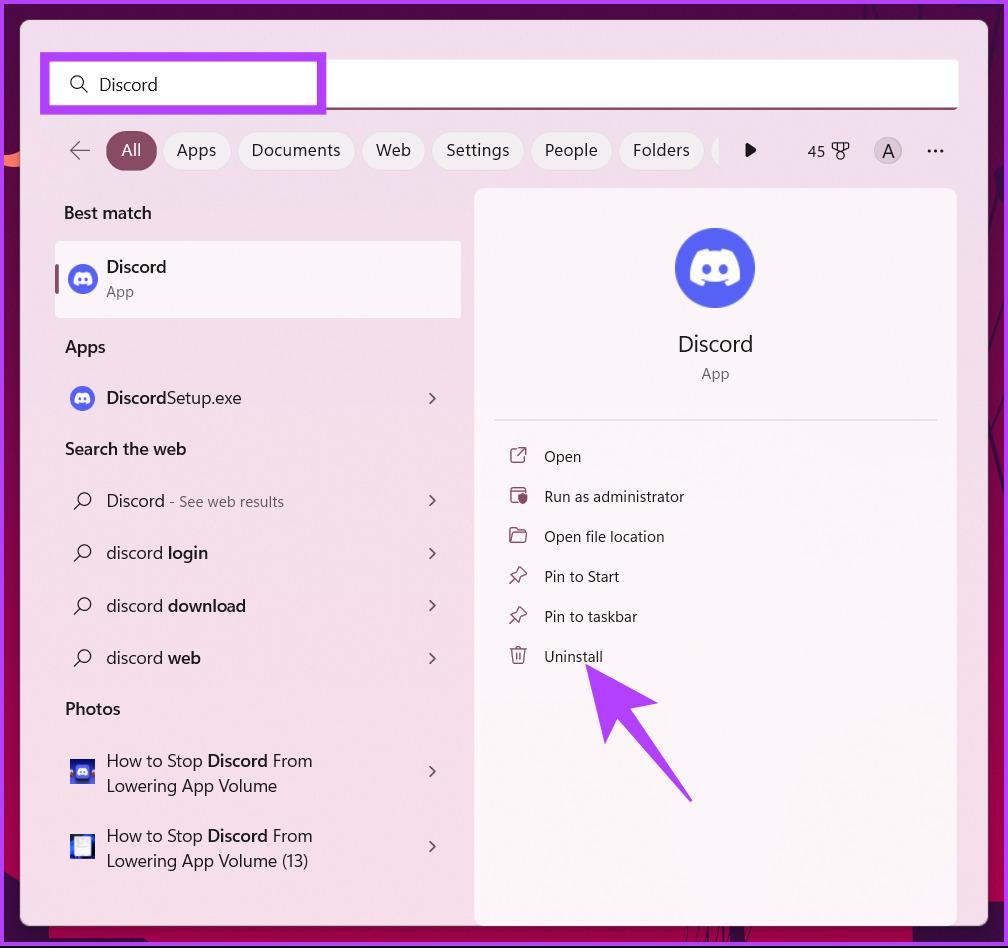Open the account avatar labeled A

point(888,151)
